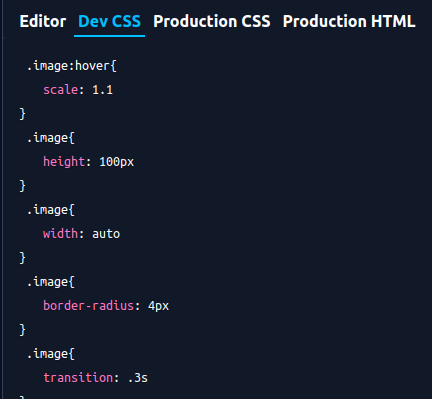Click the .image:hover selector line
This screenshot has height=399, width=432.
[x=71, y=66]
